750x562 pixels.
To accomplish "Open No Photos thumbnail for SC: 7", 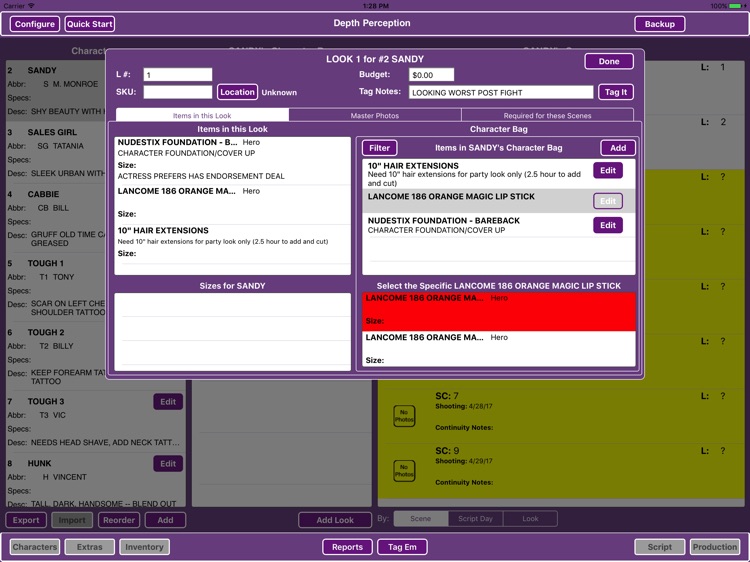I will coord(404,416).
